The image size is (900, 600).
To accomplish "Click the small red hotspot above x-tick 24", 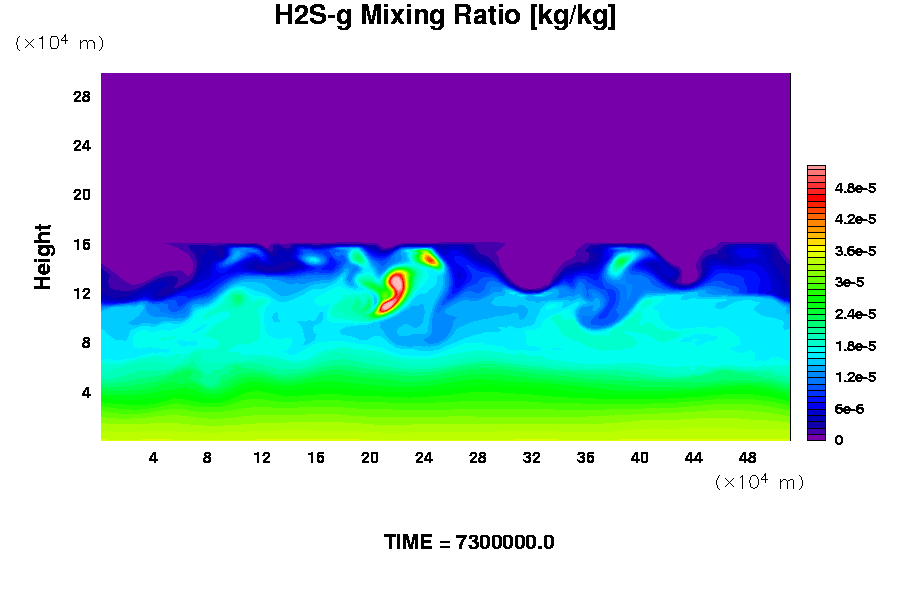I will (x=430, y=259).
